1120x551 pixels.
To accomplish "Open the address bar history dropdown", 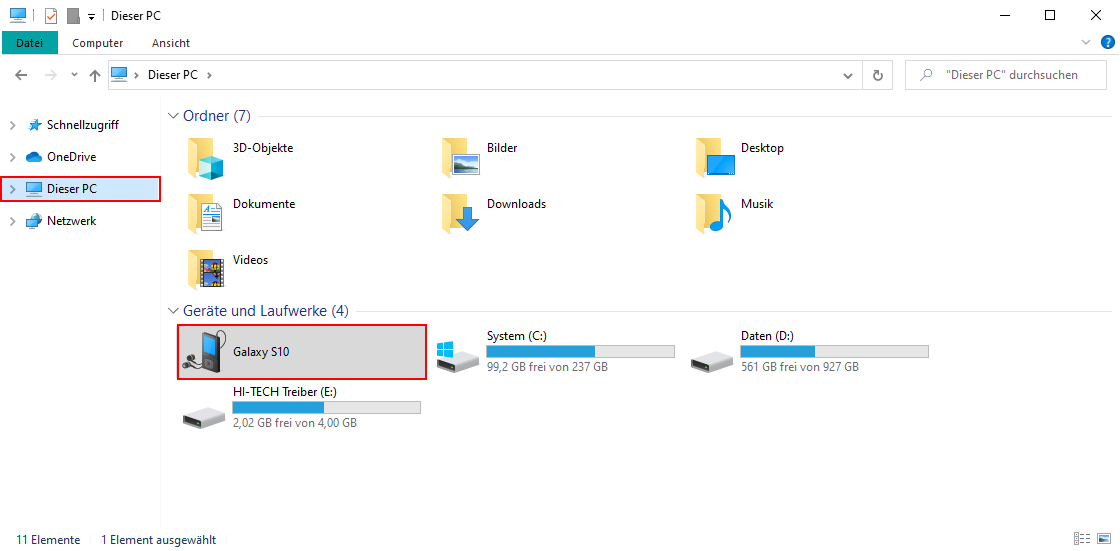I will (x=848, y=75).
